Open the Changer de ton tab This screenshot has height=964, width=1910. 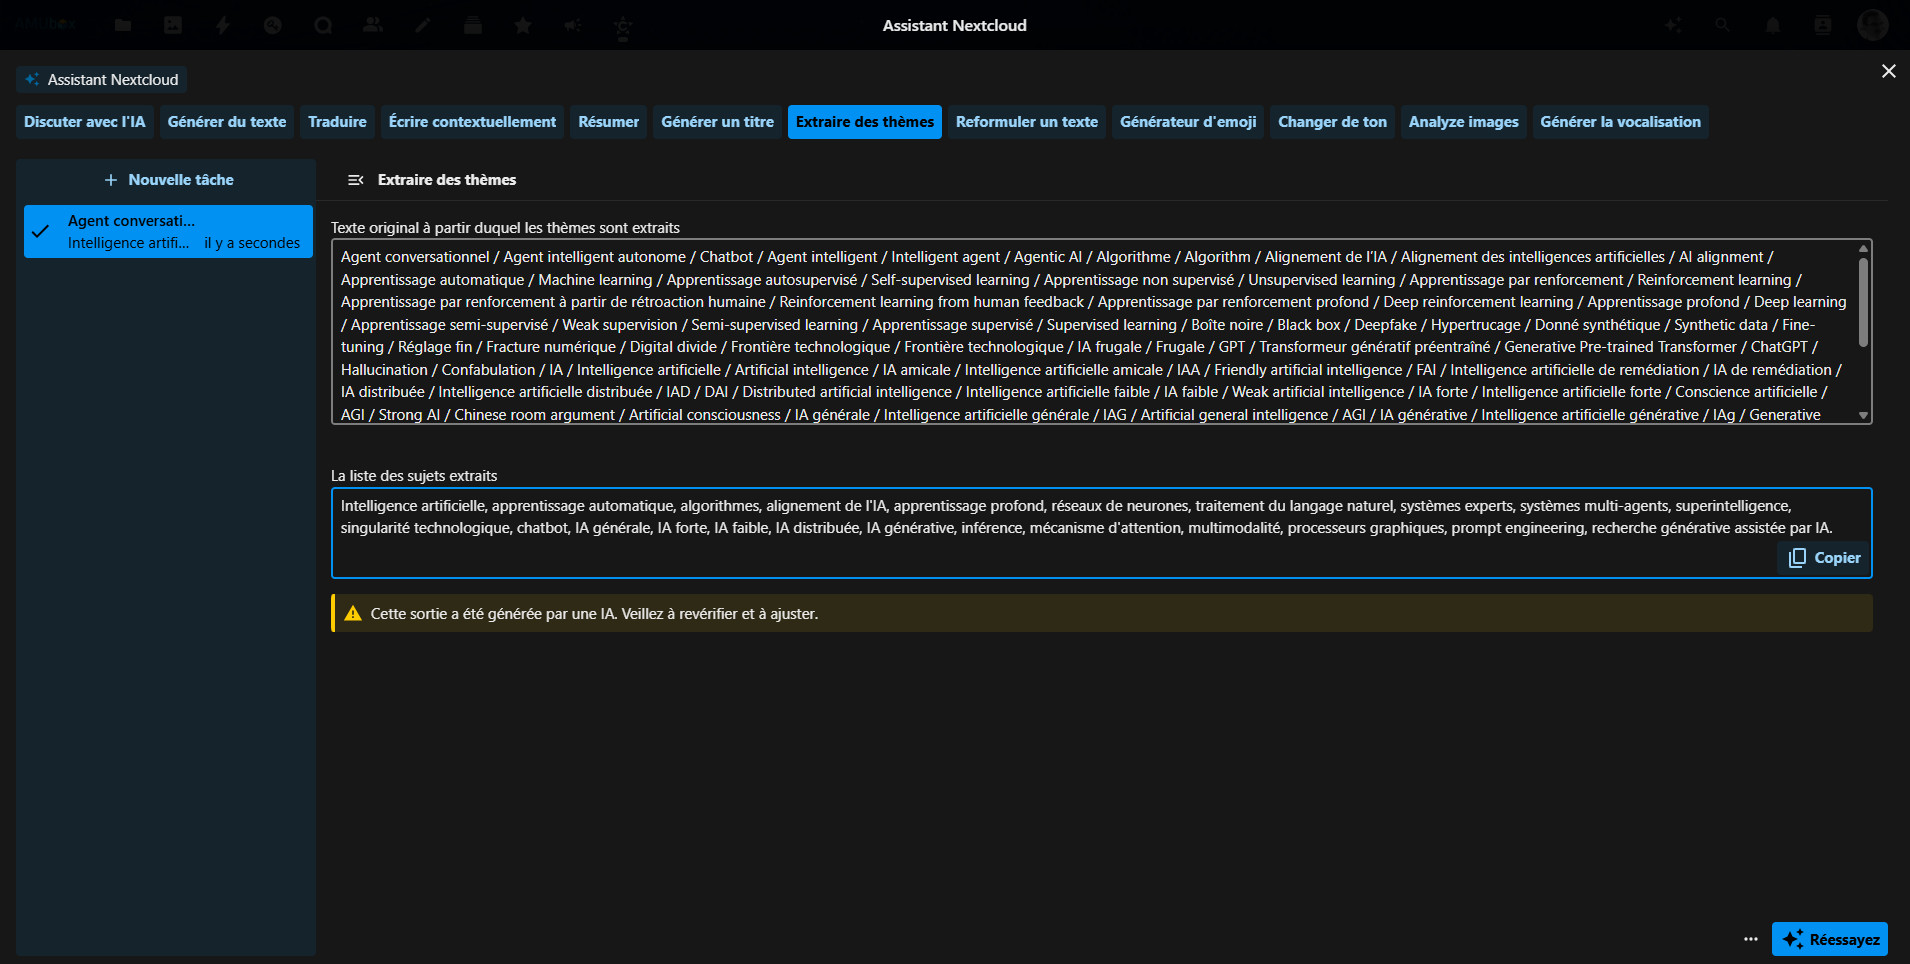coord(1332,122)
